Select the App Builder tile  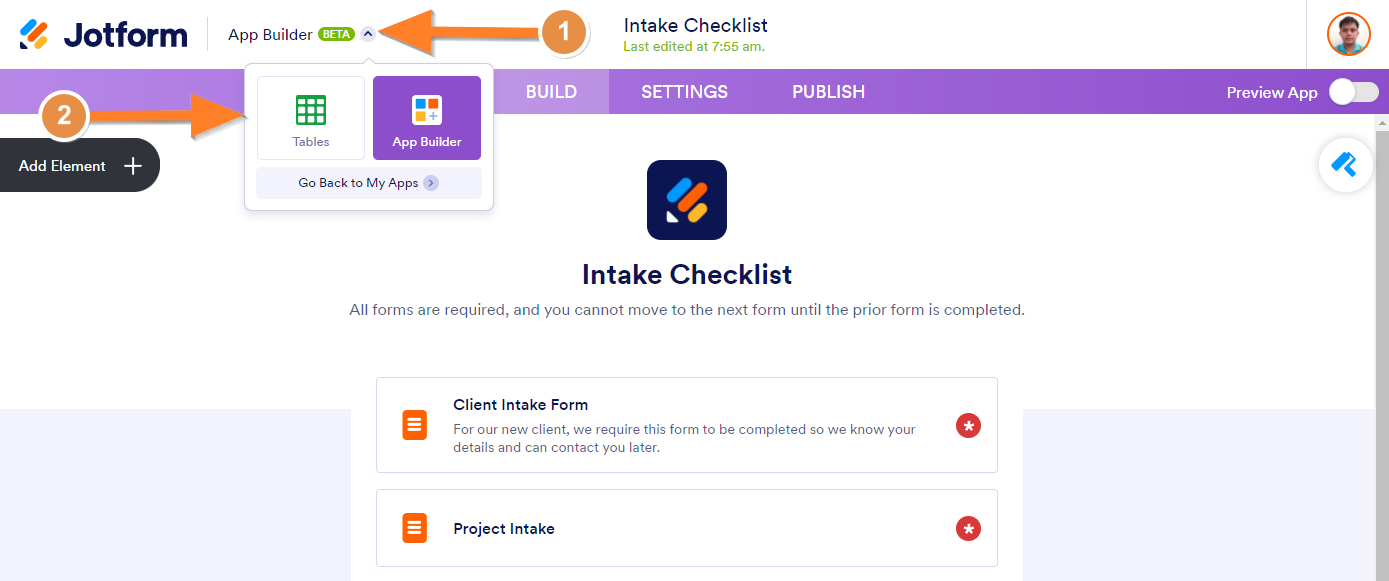coord(427,118)
